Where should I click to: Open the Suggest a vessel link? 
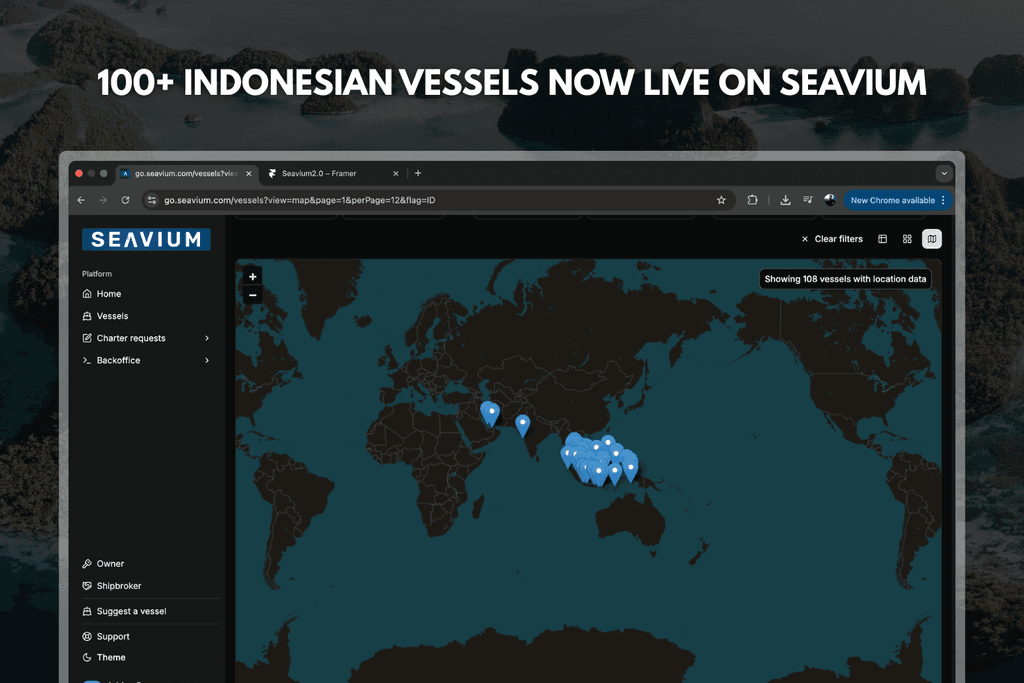click(x=123, y=611)
